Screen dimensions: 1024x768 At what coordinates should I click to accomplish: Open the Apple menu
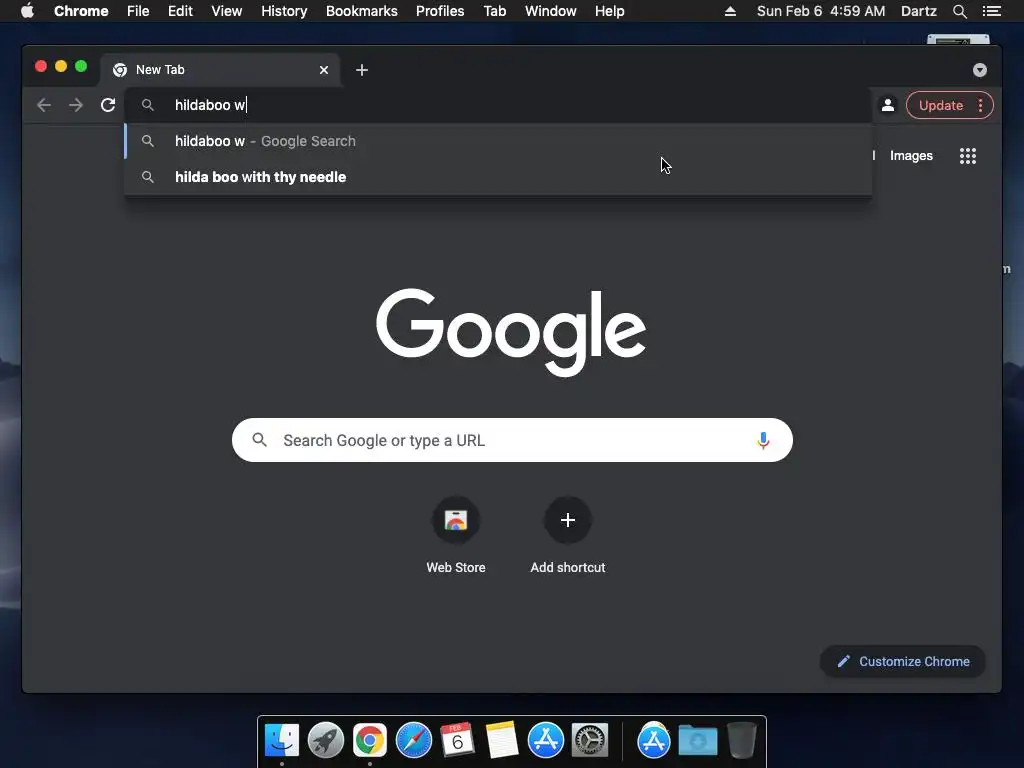(27, 11)
